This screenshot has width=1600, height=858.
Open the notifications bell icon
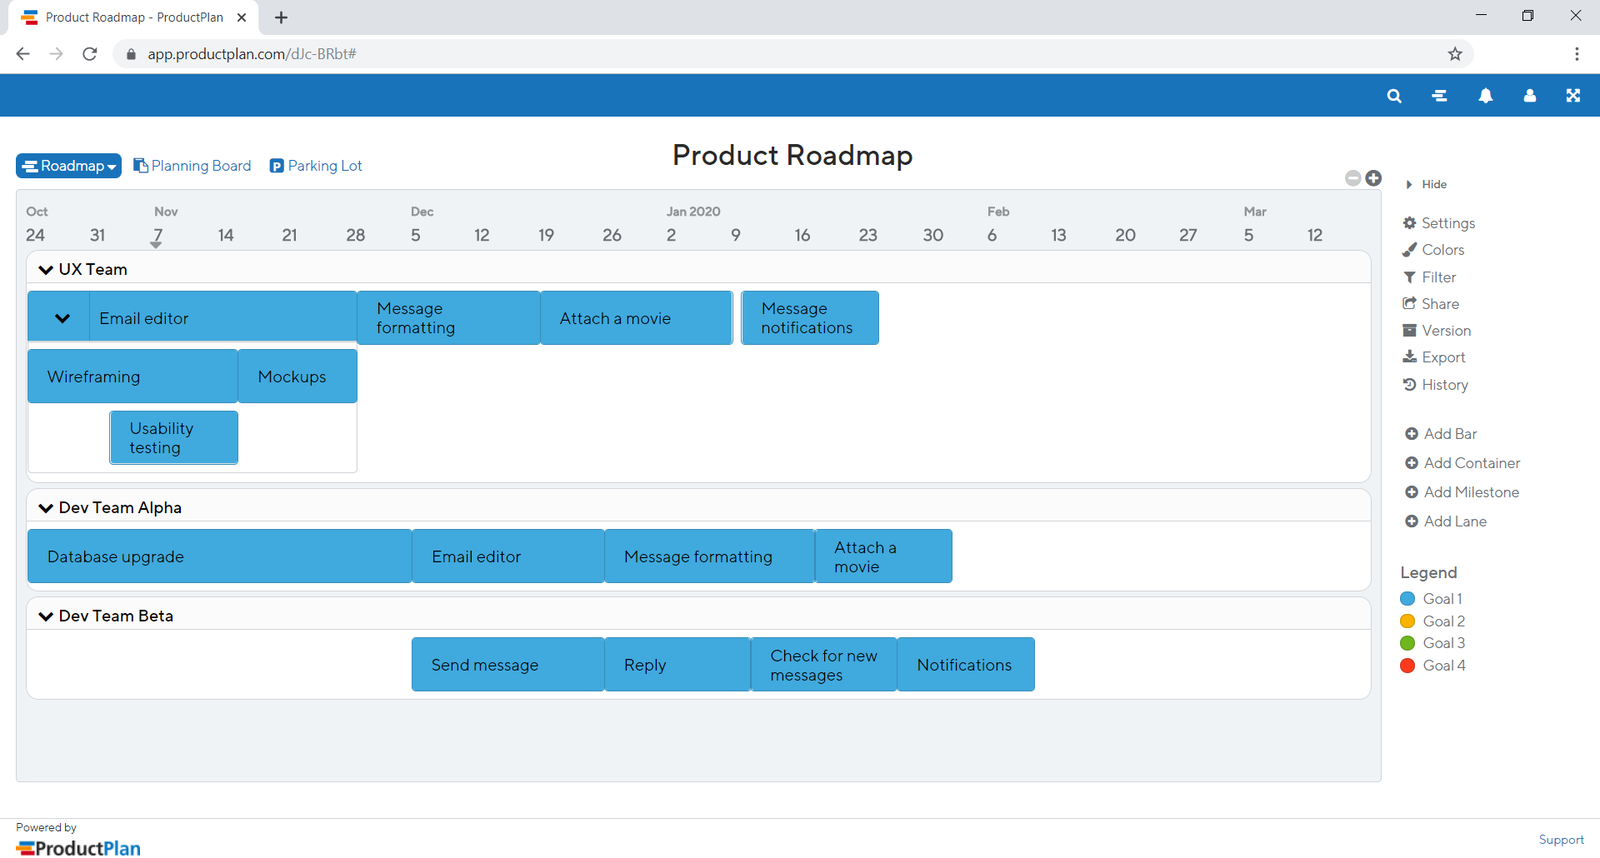click(1485, 96)
